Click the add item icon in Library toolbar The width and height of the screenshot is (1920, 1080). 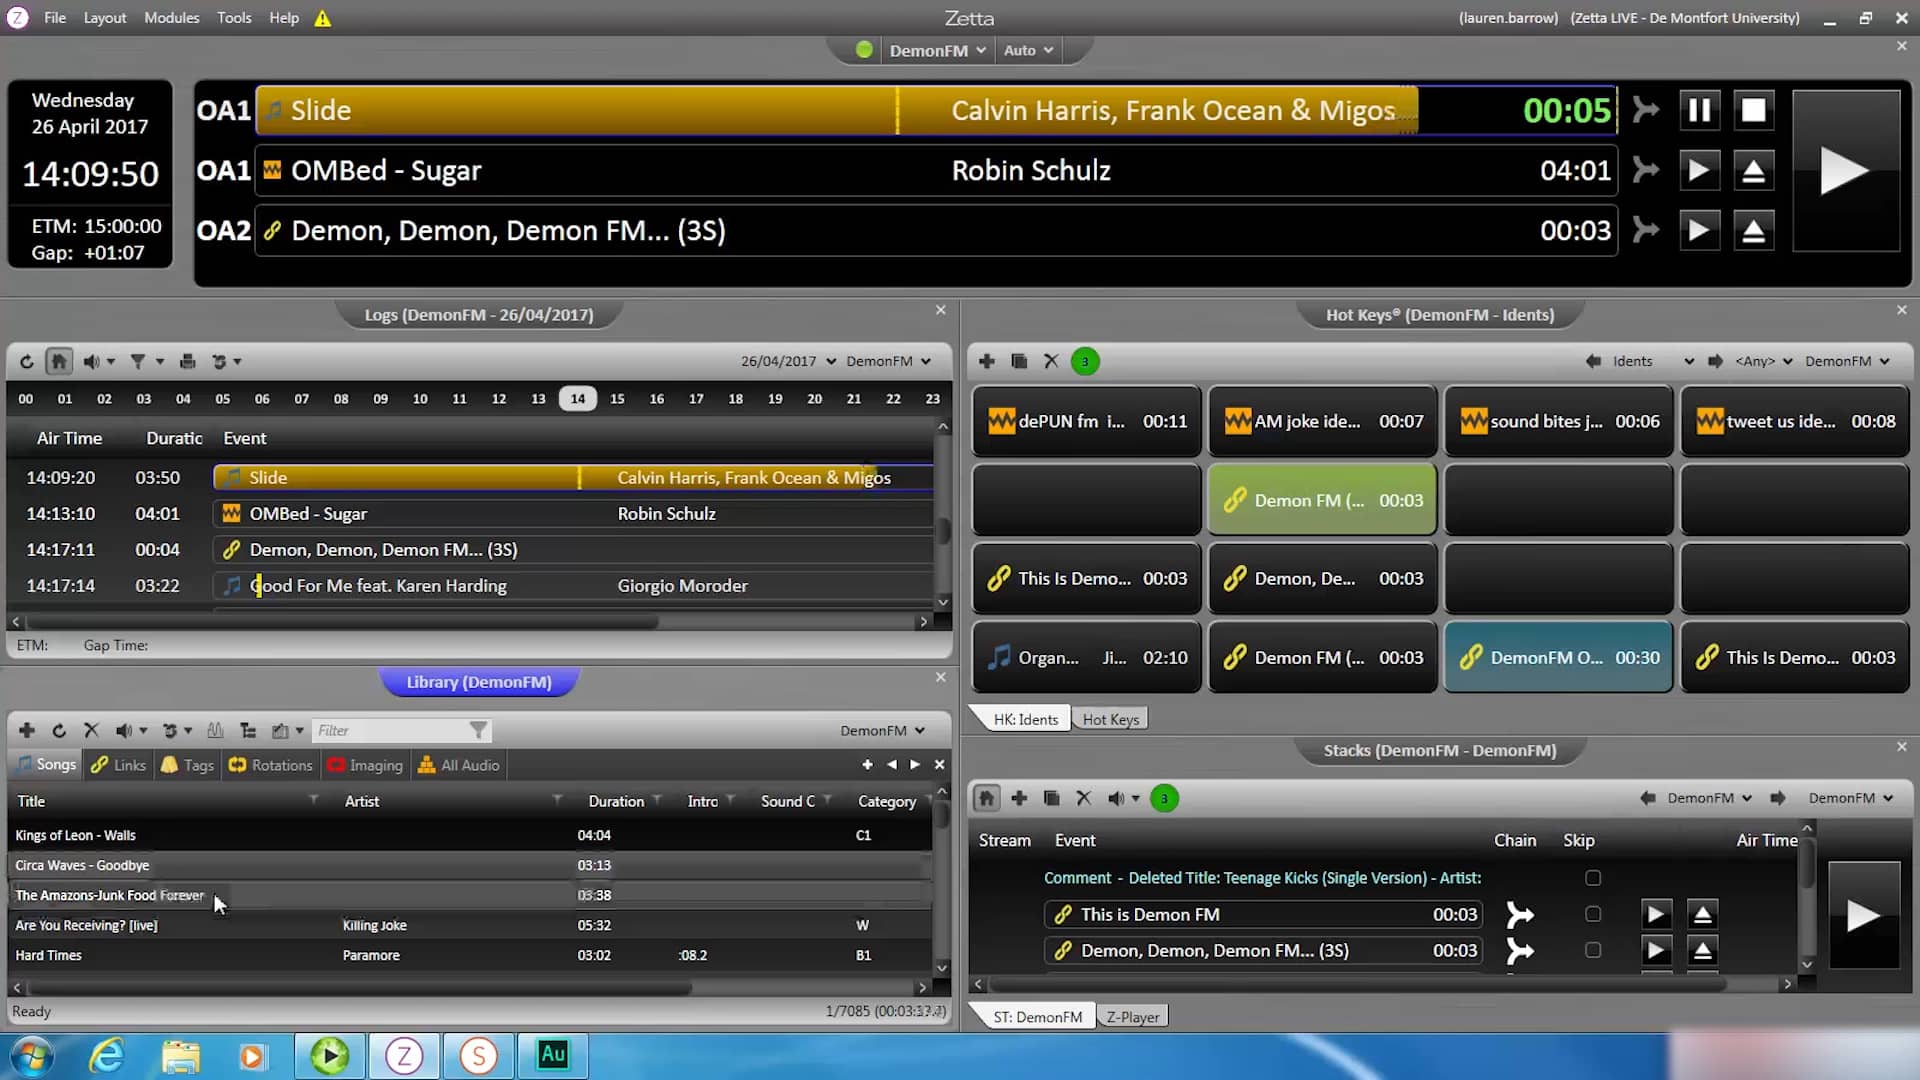pos(27,730)
